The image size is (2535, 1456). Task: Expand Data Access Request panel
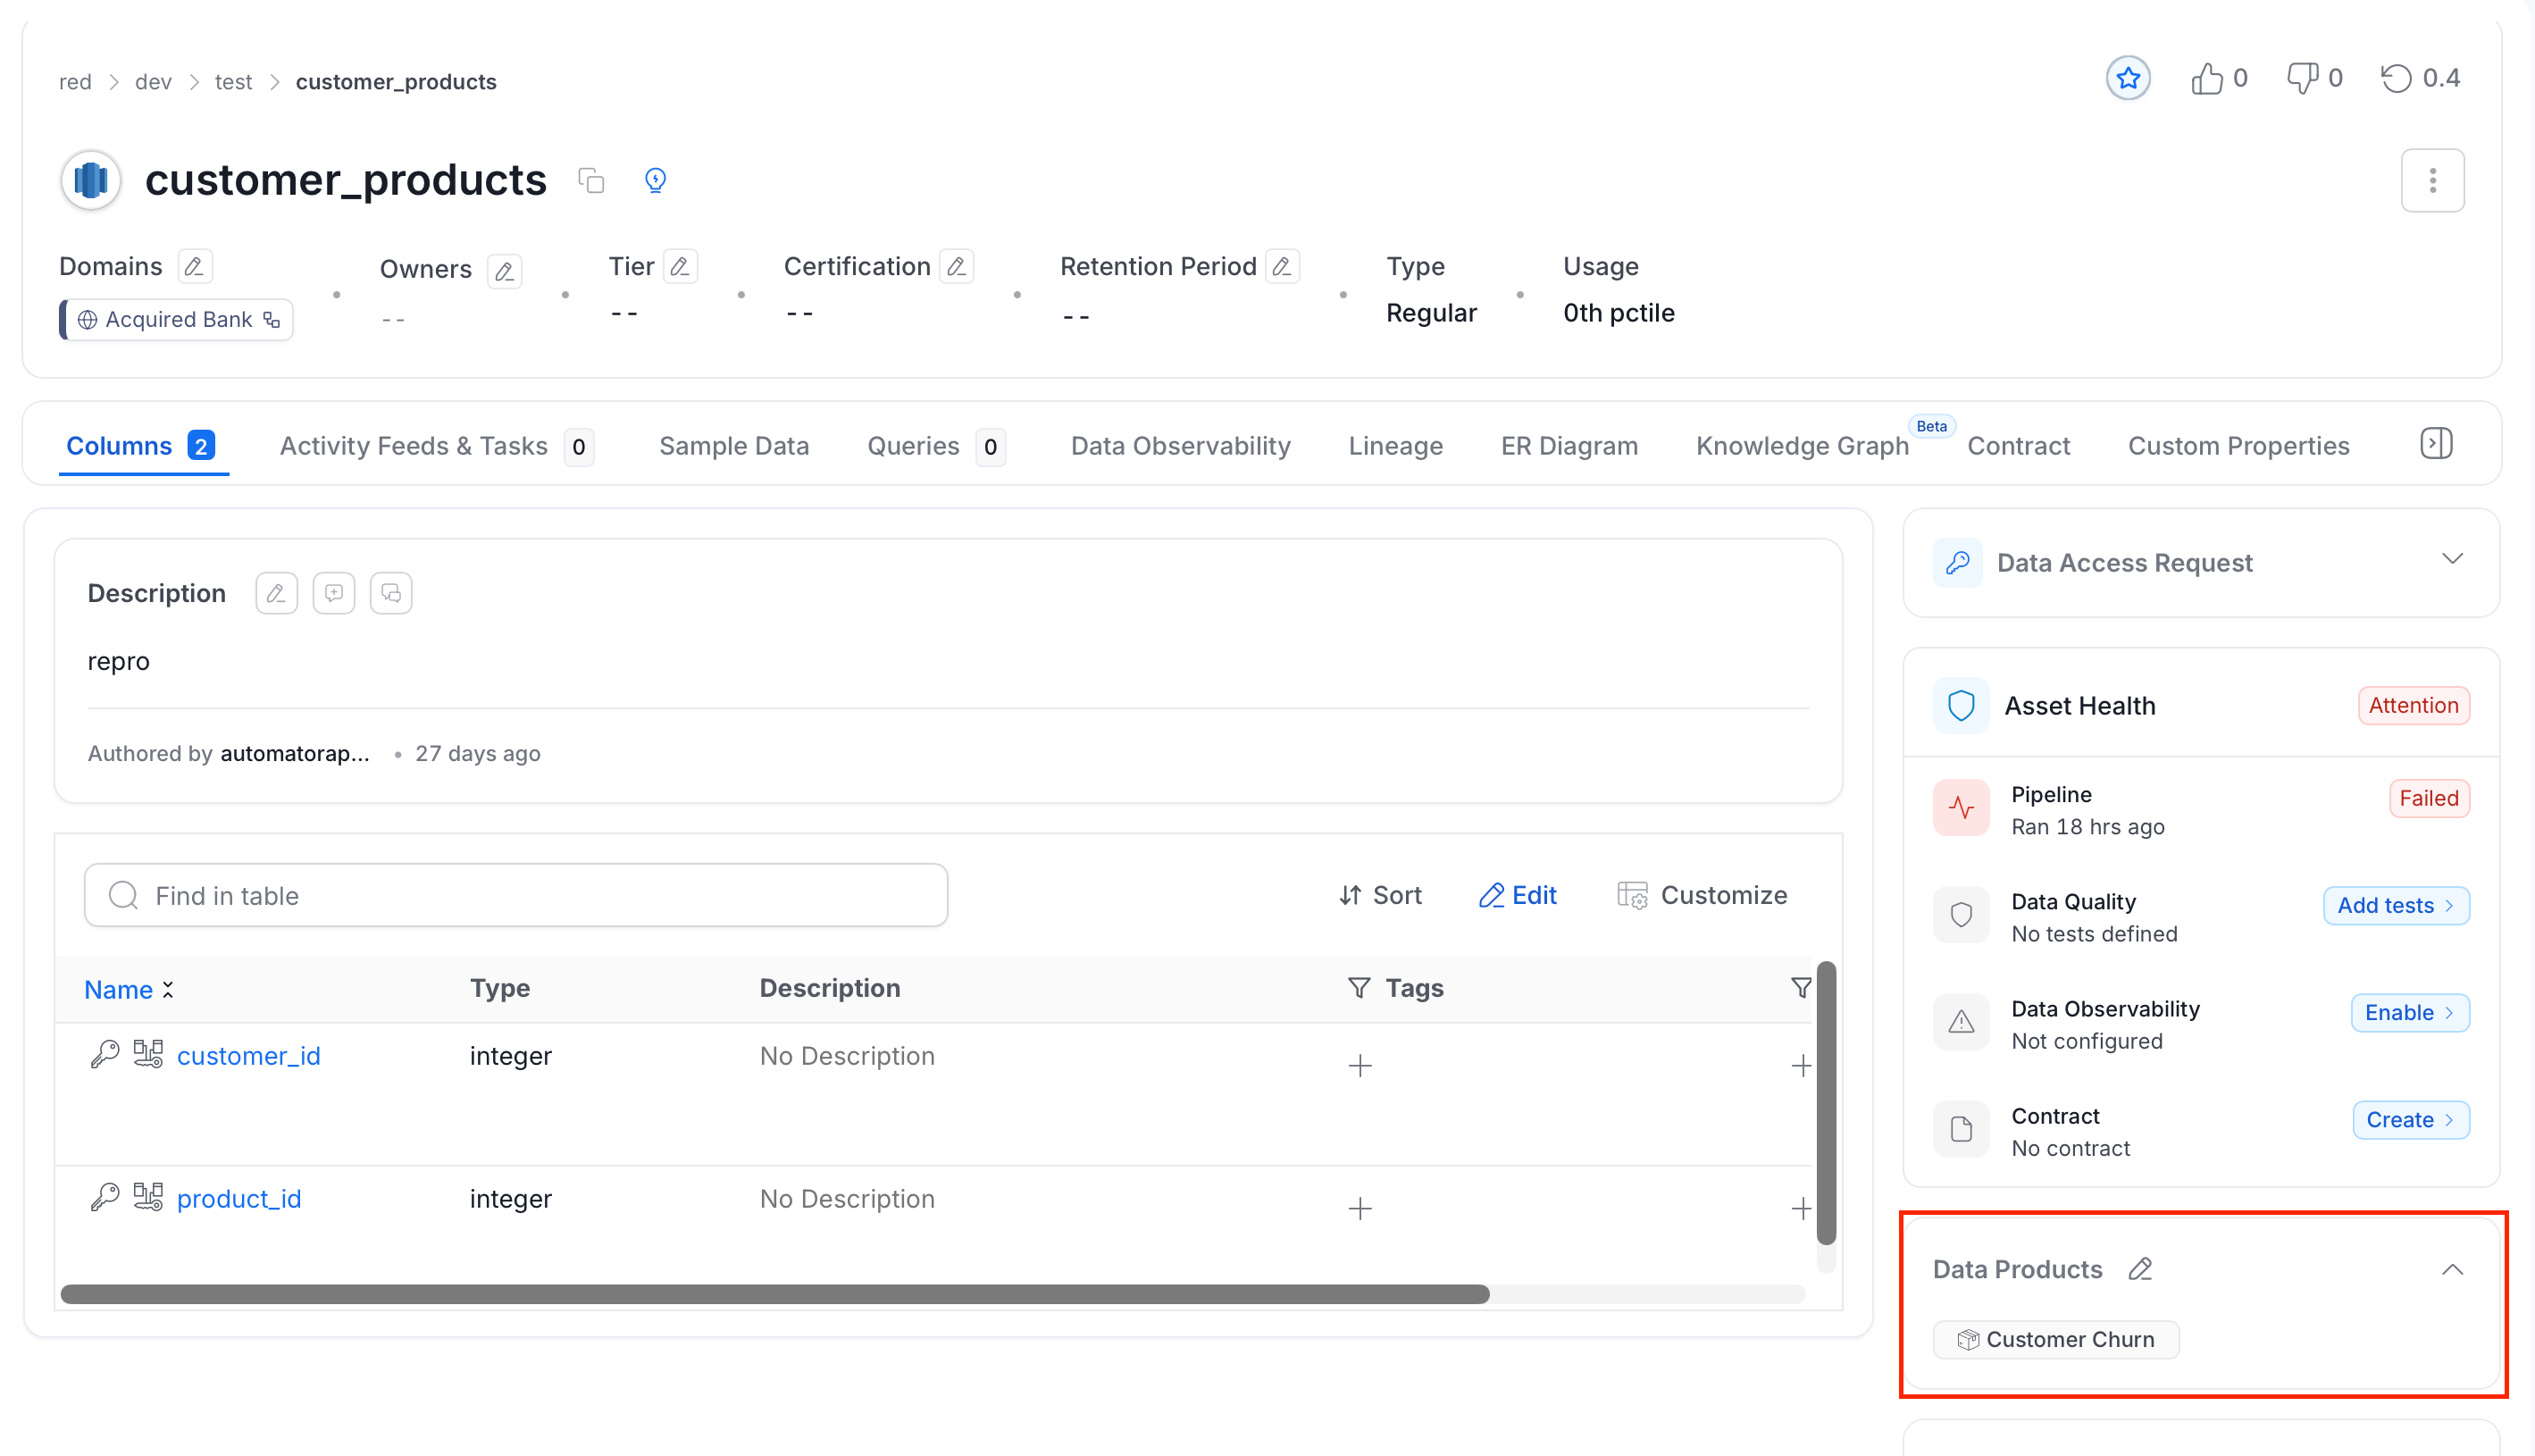pyautogui.click(x=2451, y=559)
